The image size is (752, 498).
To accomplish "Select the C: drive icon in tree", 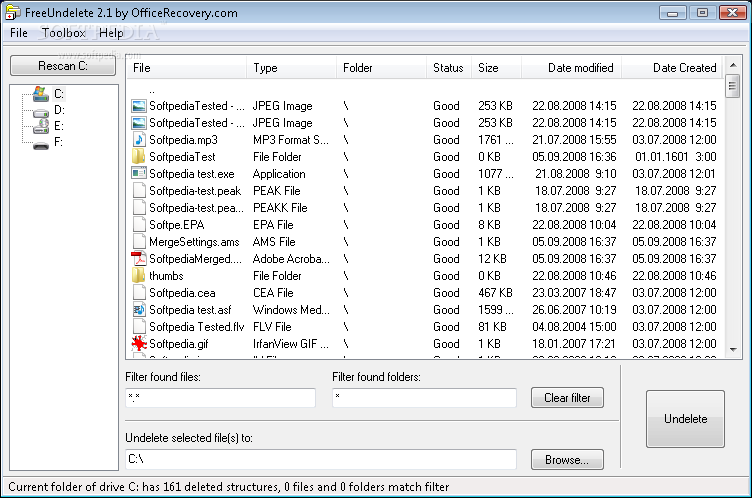I will 40,94.
